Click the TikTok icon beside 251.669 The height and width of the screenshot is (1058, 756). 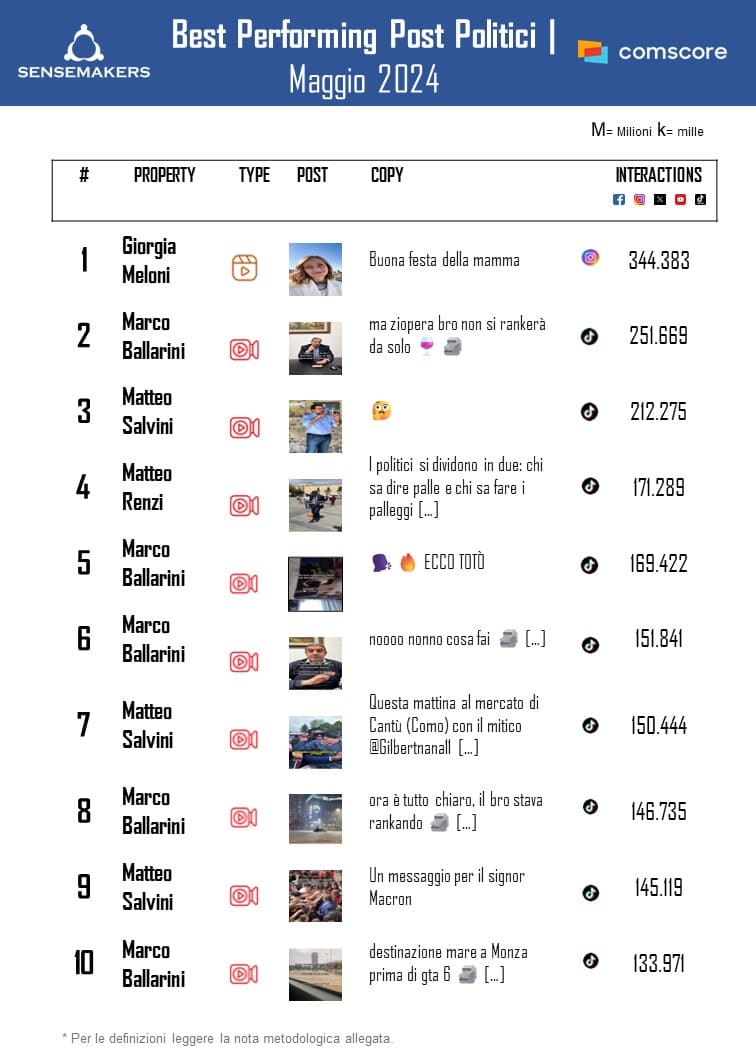tap(590, 336)
